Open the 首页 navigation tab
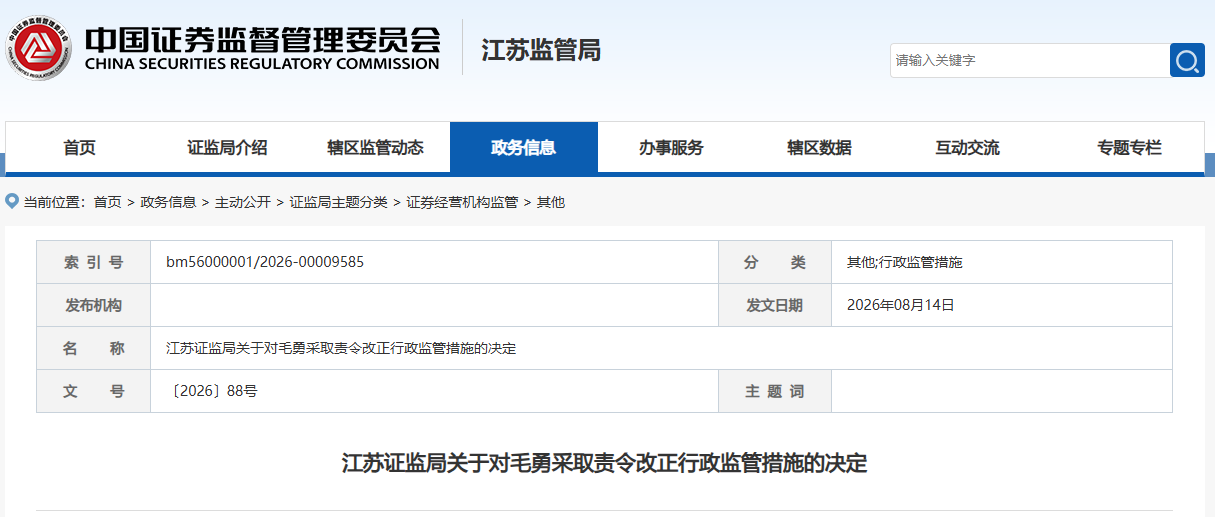This screenshot has width=1215, height=517. 80,148
